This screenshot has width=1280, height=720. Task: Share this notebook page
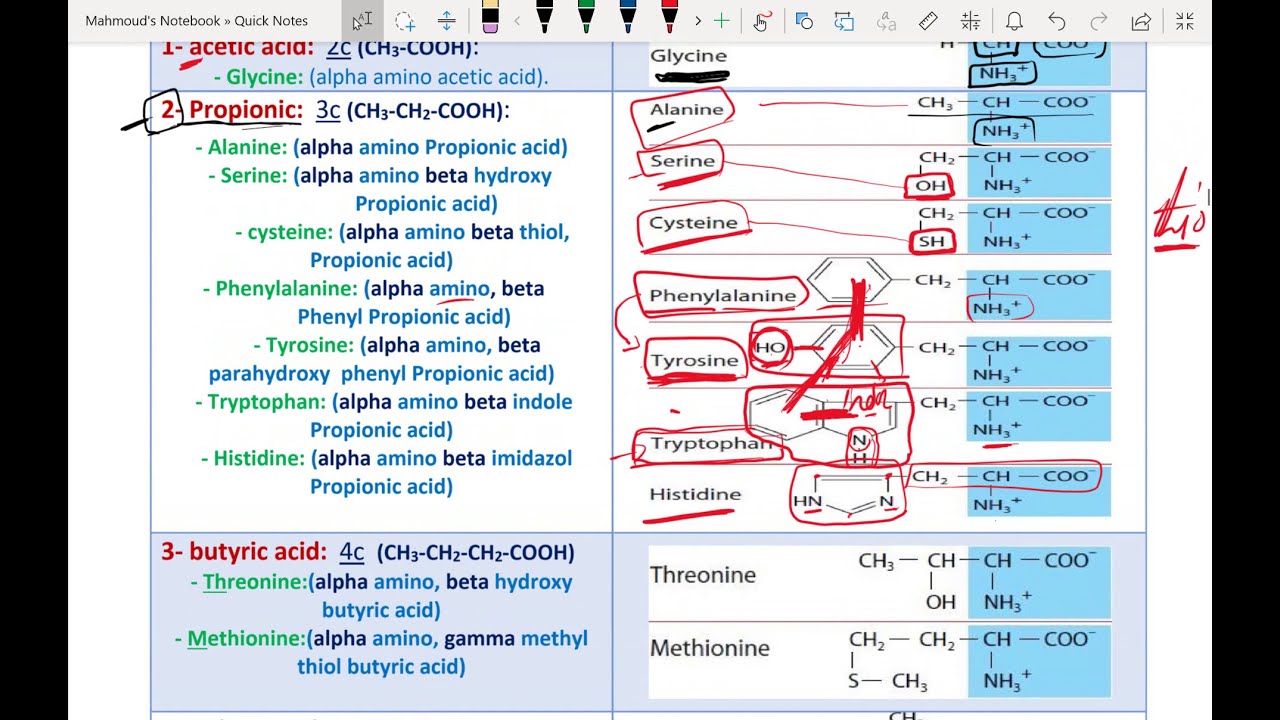[1141, 21]
